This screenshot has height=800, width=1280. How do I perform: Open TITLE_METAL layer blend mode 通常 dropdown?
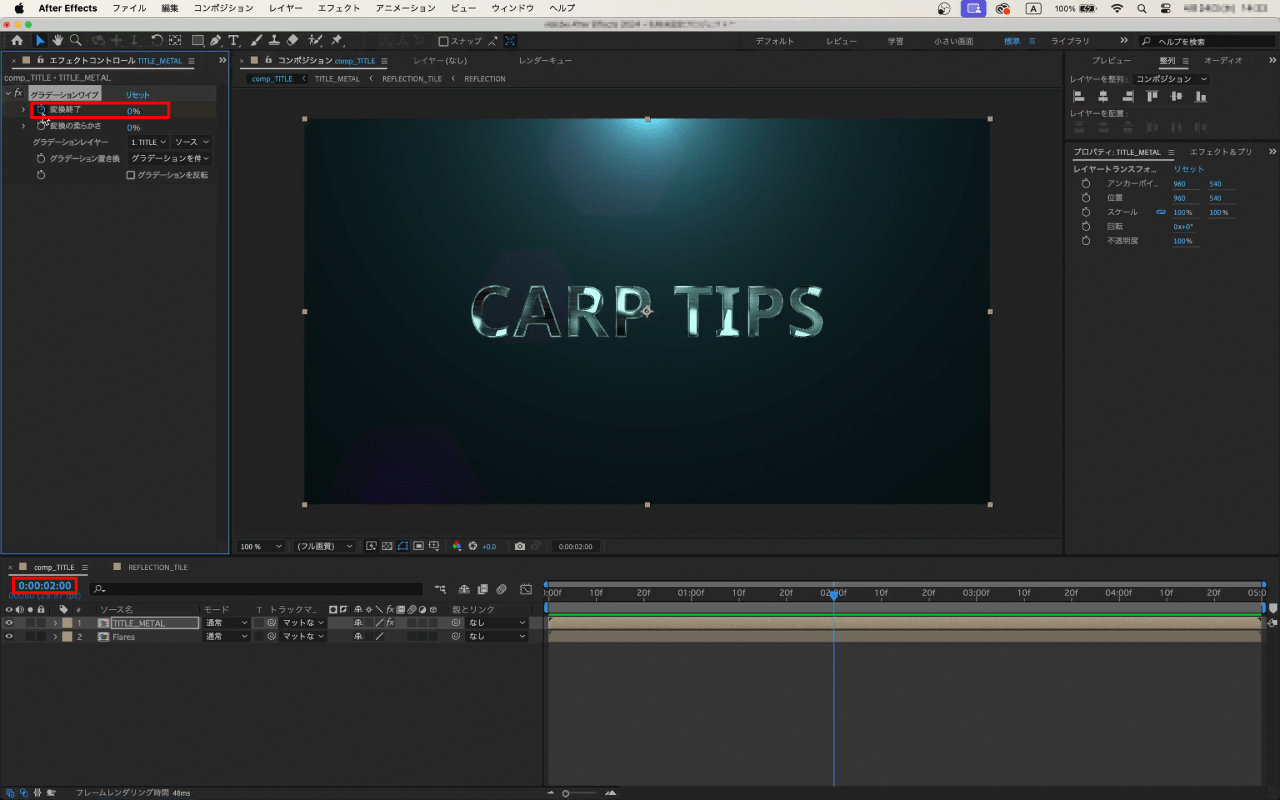pyautogui.click(x=226, y=623)
